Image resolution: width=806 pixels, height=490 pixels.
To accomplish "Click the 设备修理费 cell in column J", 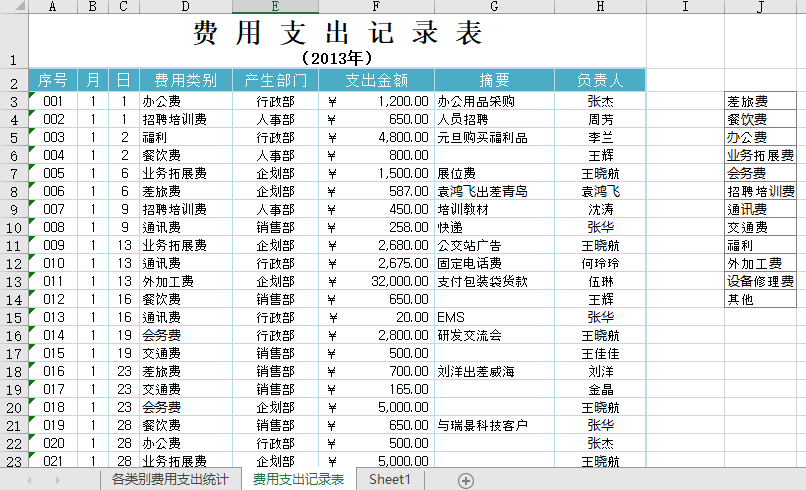I will coord(760,281).
